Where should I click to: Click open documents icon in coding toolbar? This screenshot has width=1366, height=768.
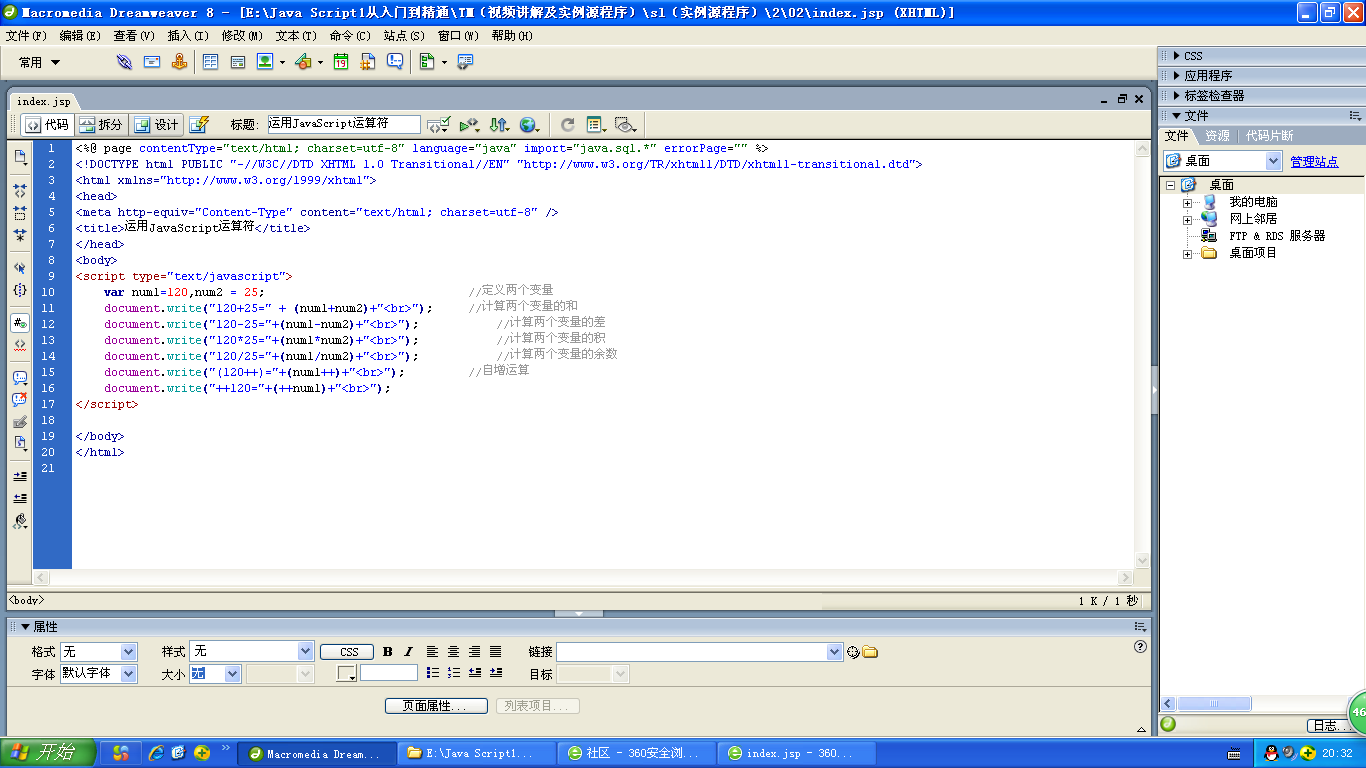(20, 157)
